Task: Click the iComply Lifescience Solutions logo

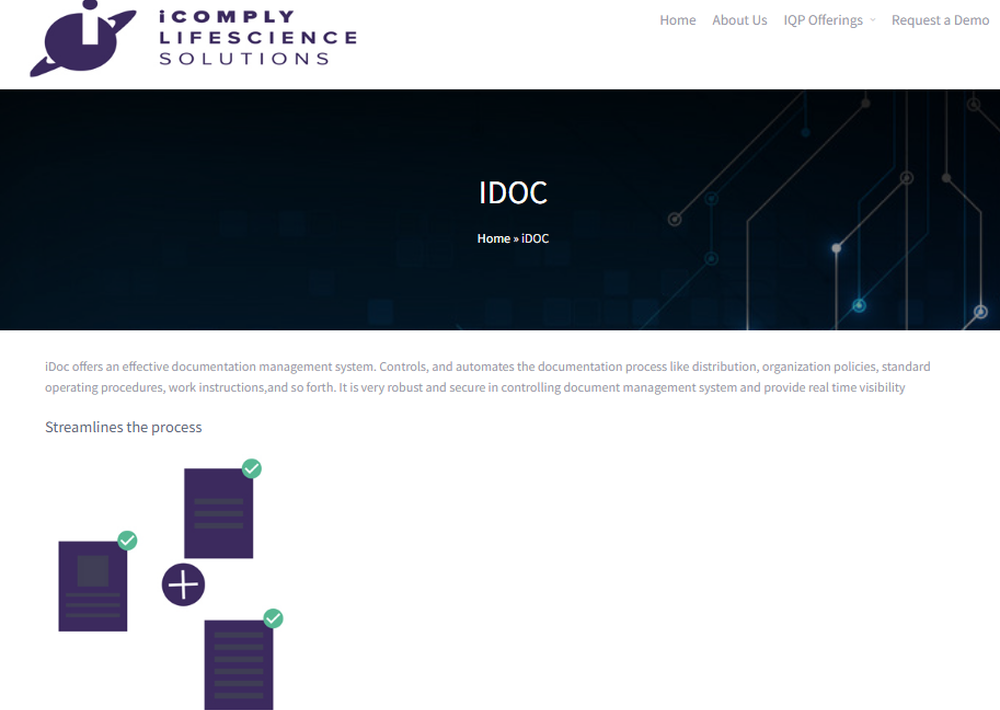Action: coord(193,39)
